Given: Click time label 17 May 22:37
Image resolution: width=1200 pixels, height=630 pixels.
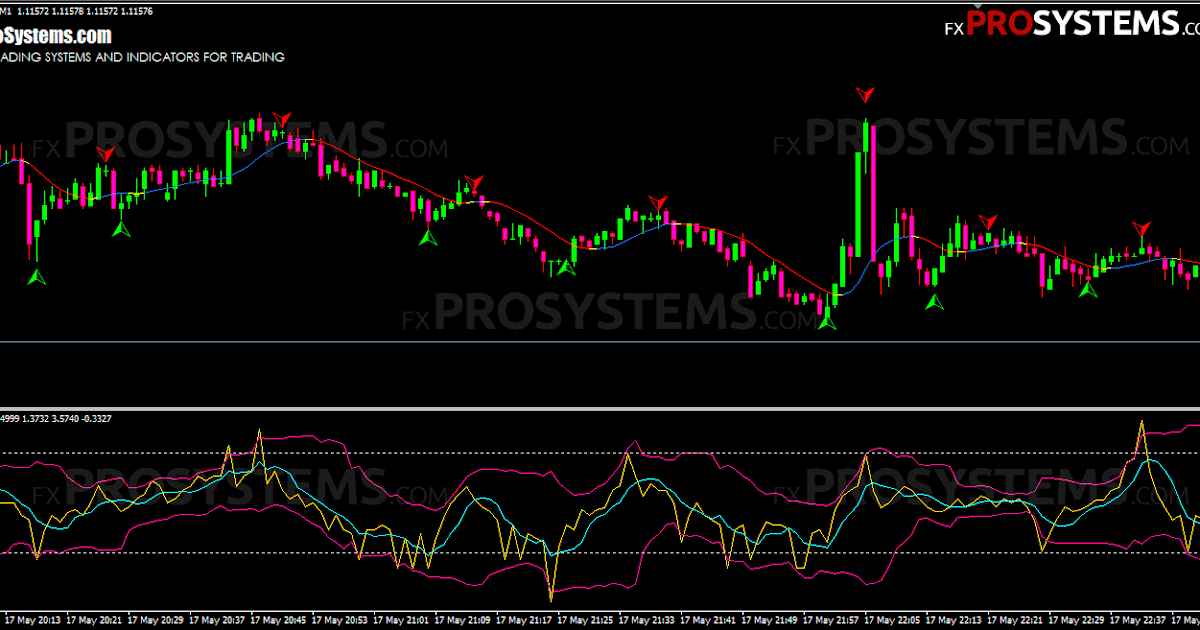Looking at the screenshot, I should click(1140, 620).
